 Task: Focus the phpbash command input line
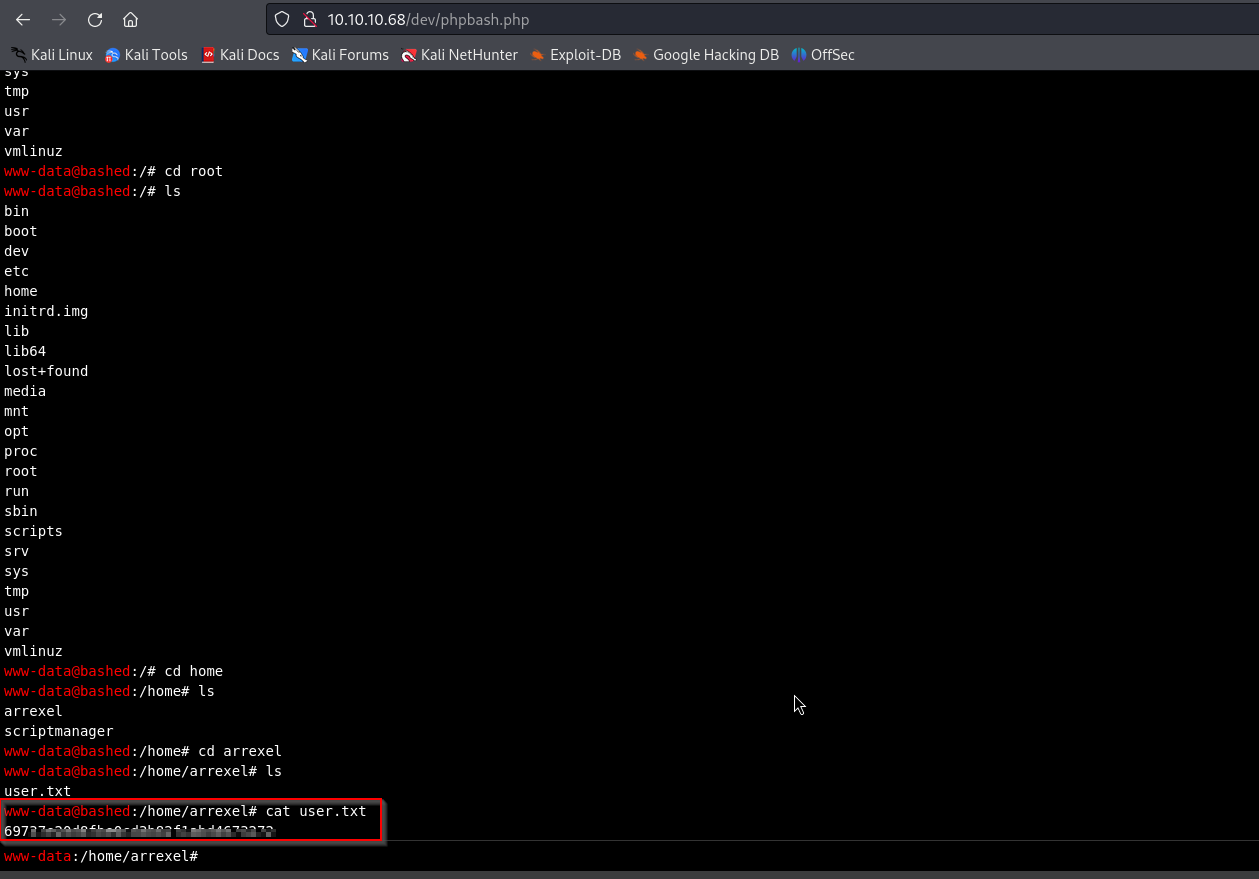point(700,857)
